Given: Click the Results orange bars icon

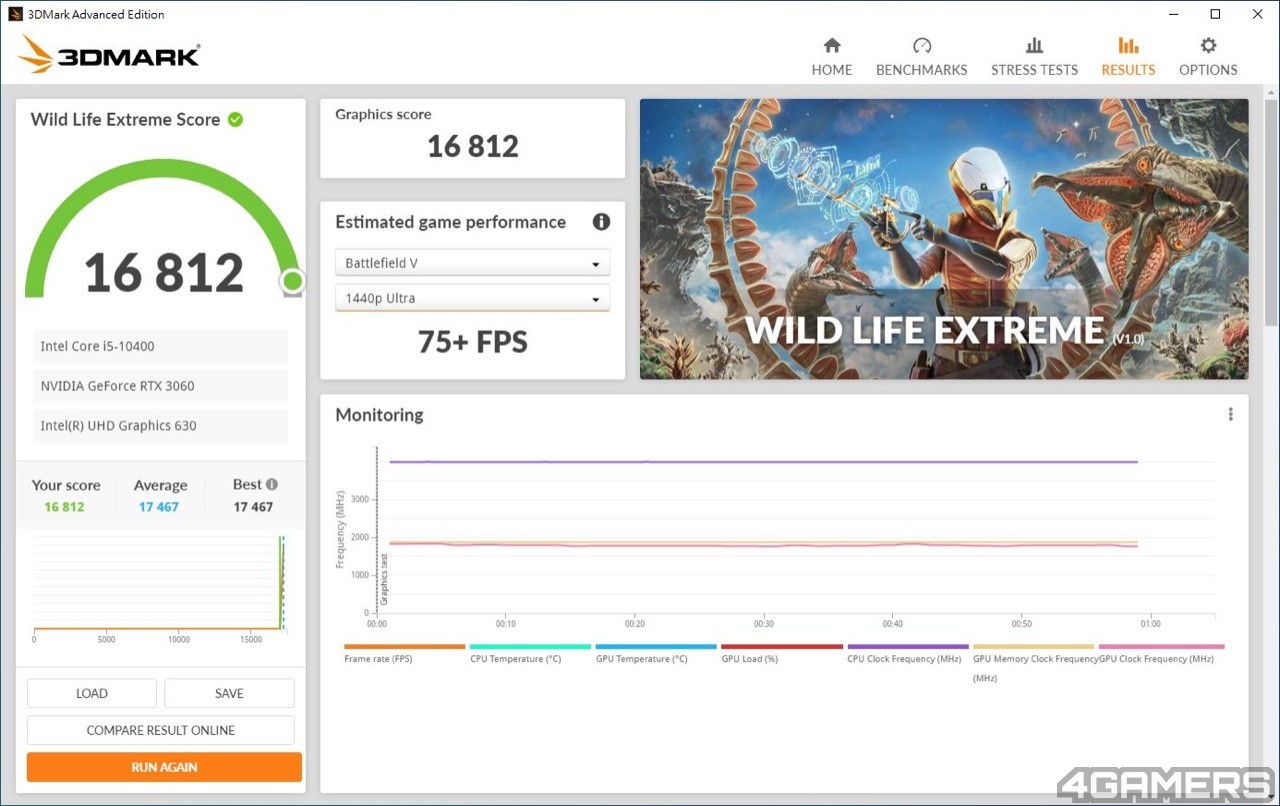Looking at the screenshot, I should tap(1128, 46).
